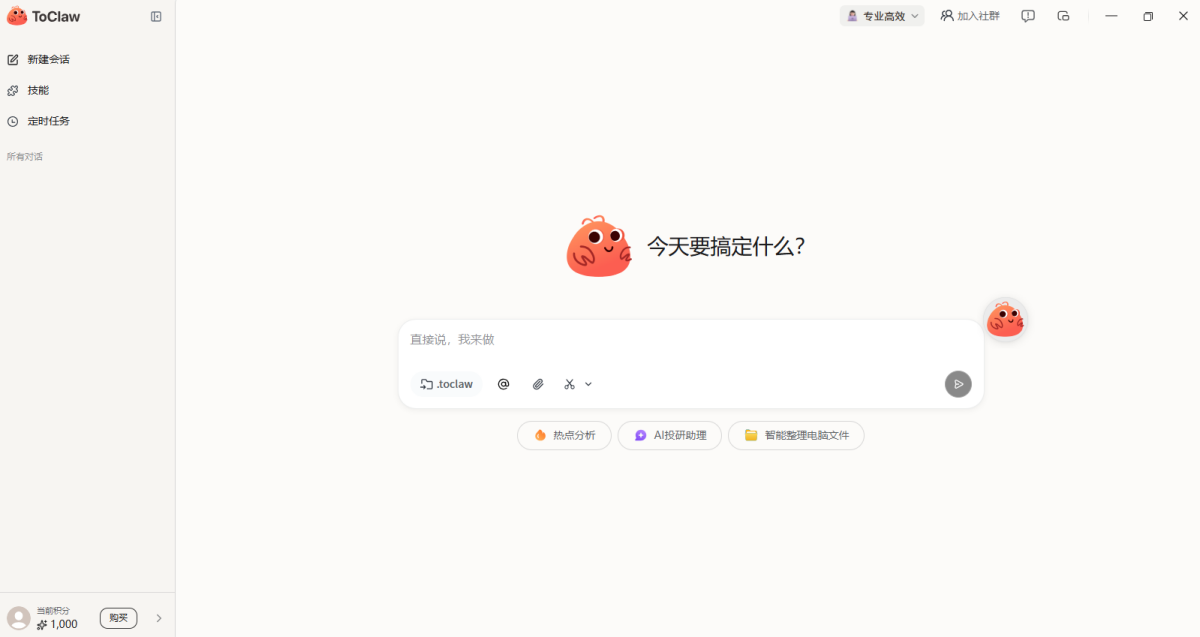Click the 购买 buy button
The height and width of the screenshot is (637, 1200).
point(118,618)
